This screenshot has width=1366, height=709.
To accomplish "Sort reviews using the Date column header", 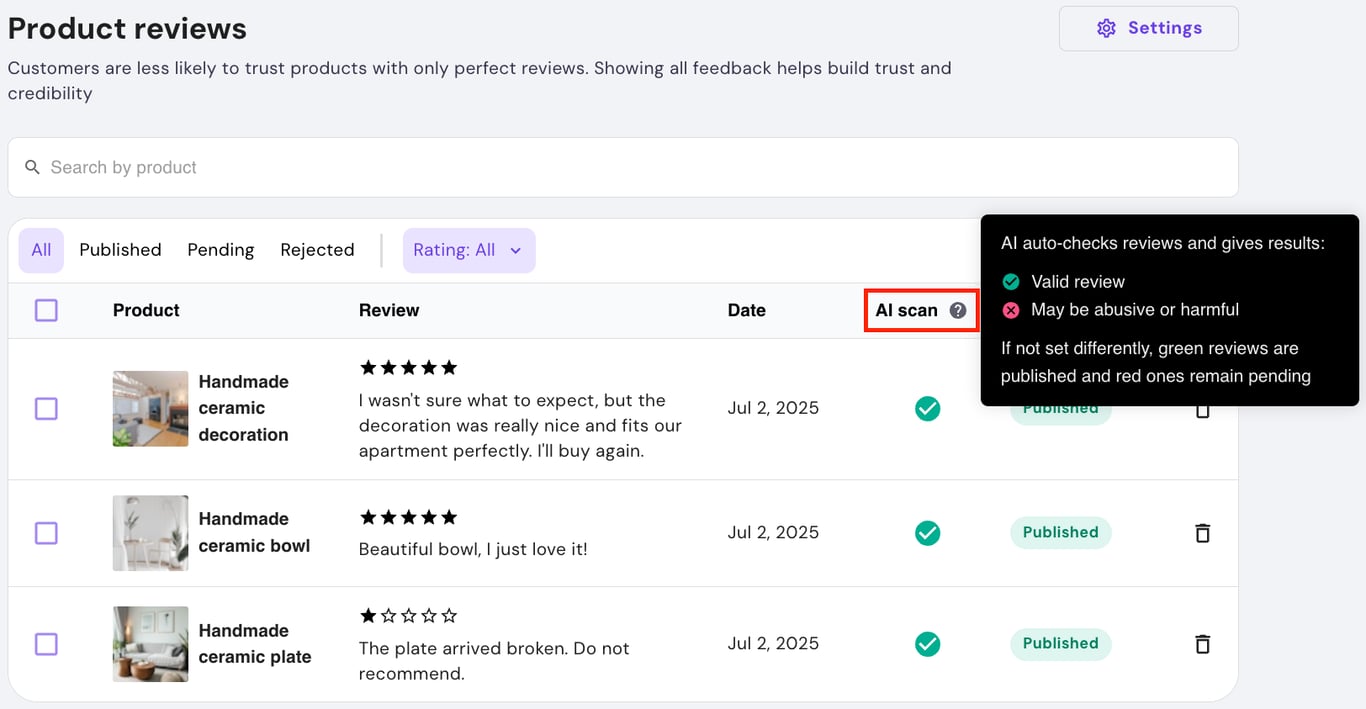I will pos(747,310).
